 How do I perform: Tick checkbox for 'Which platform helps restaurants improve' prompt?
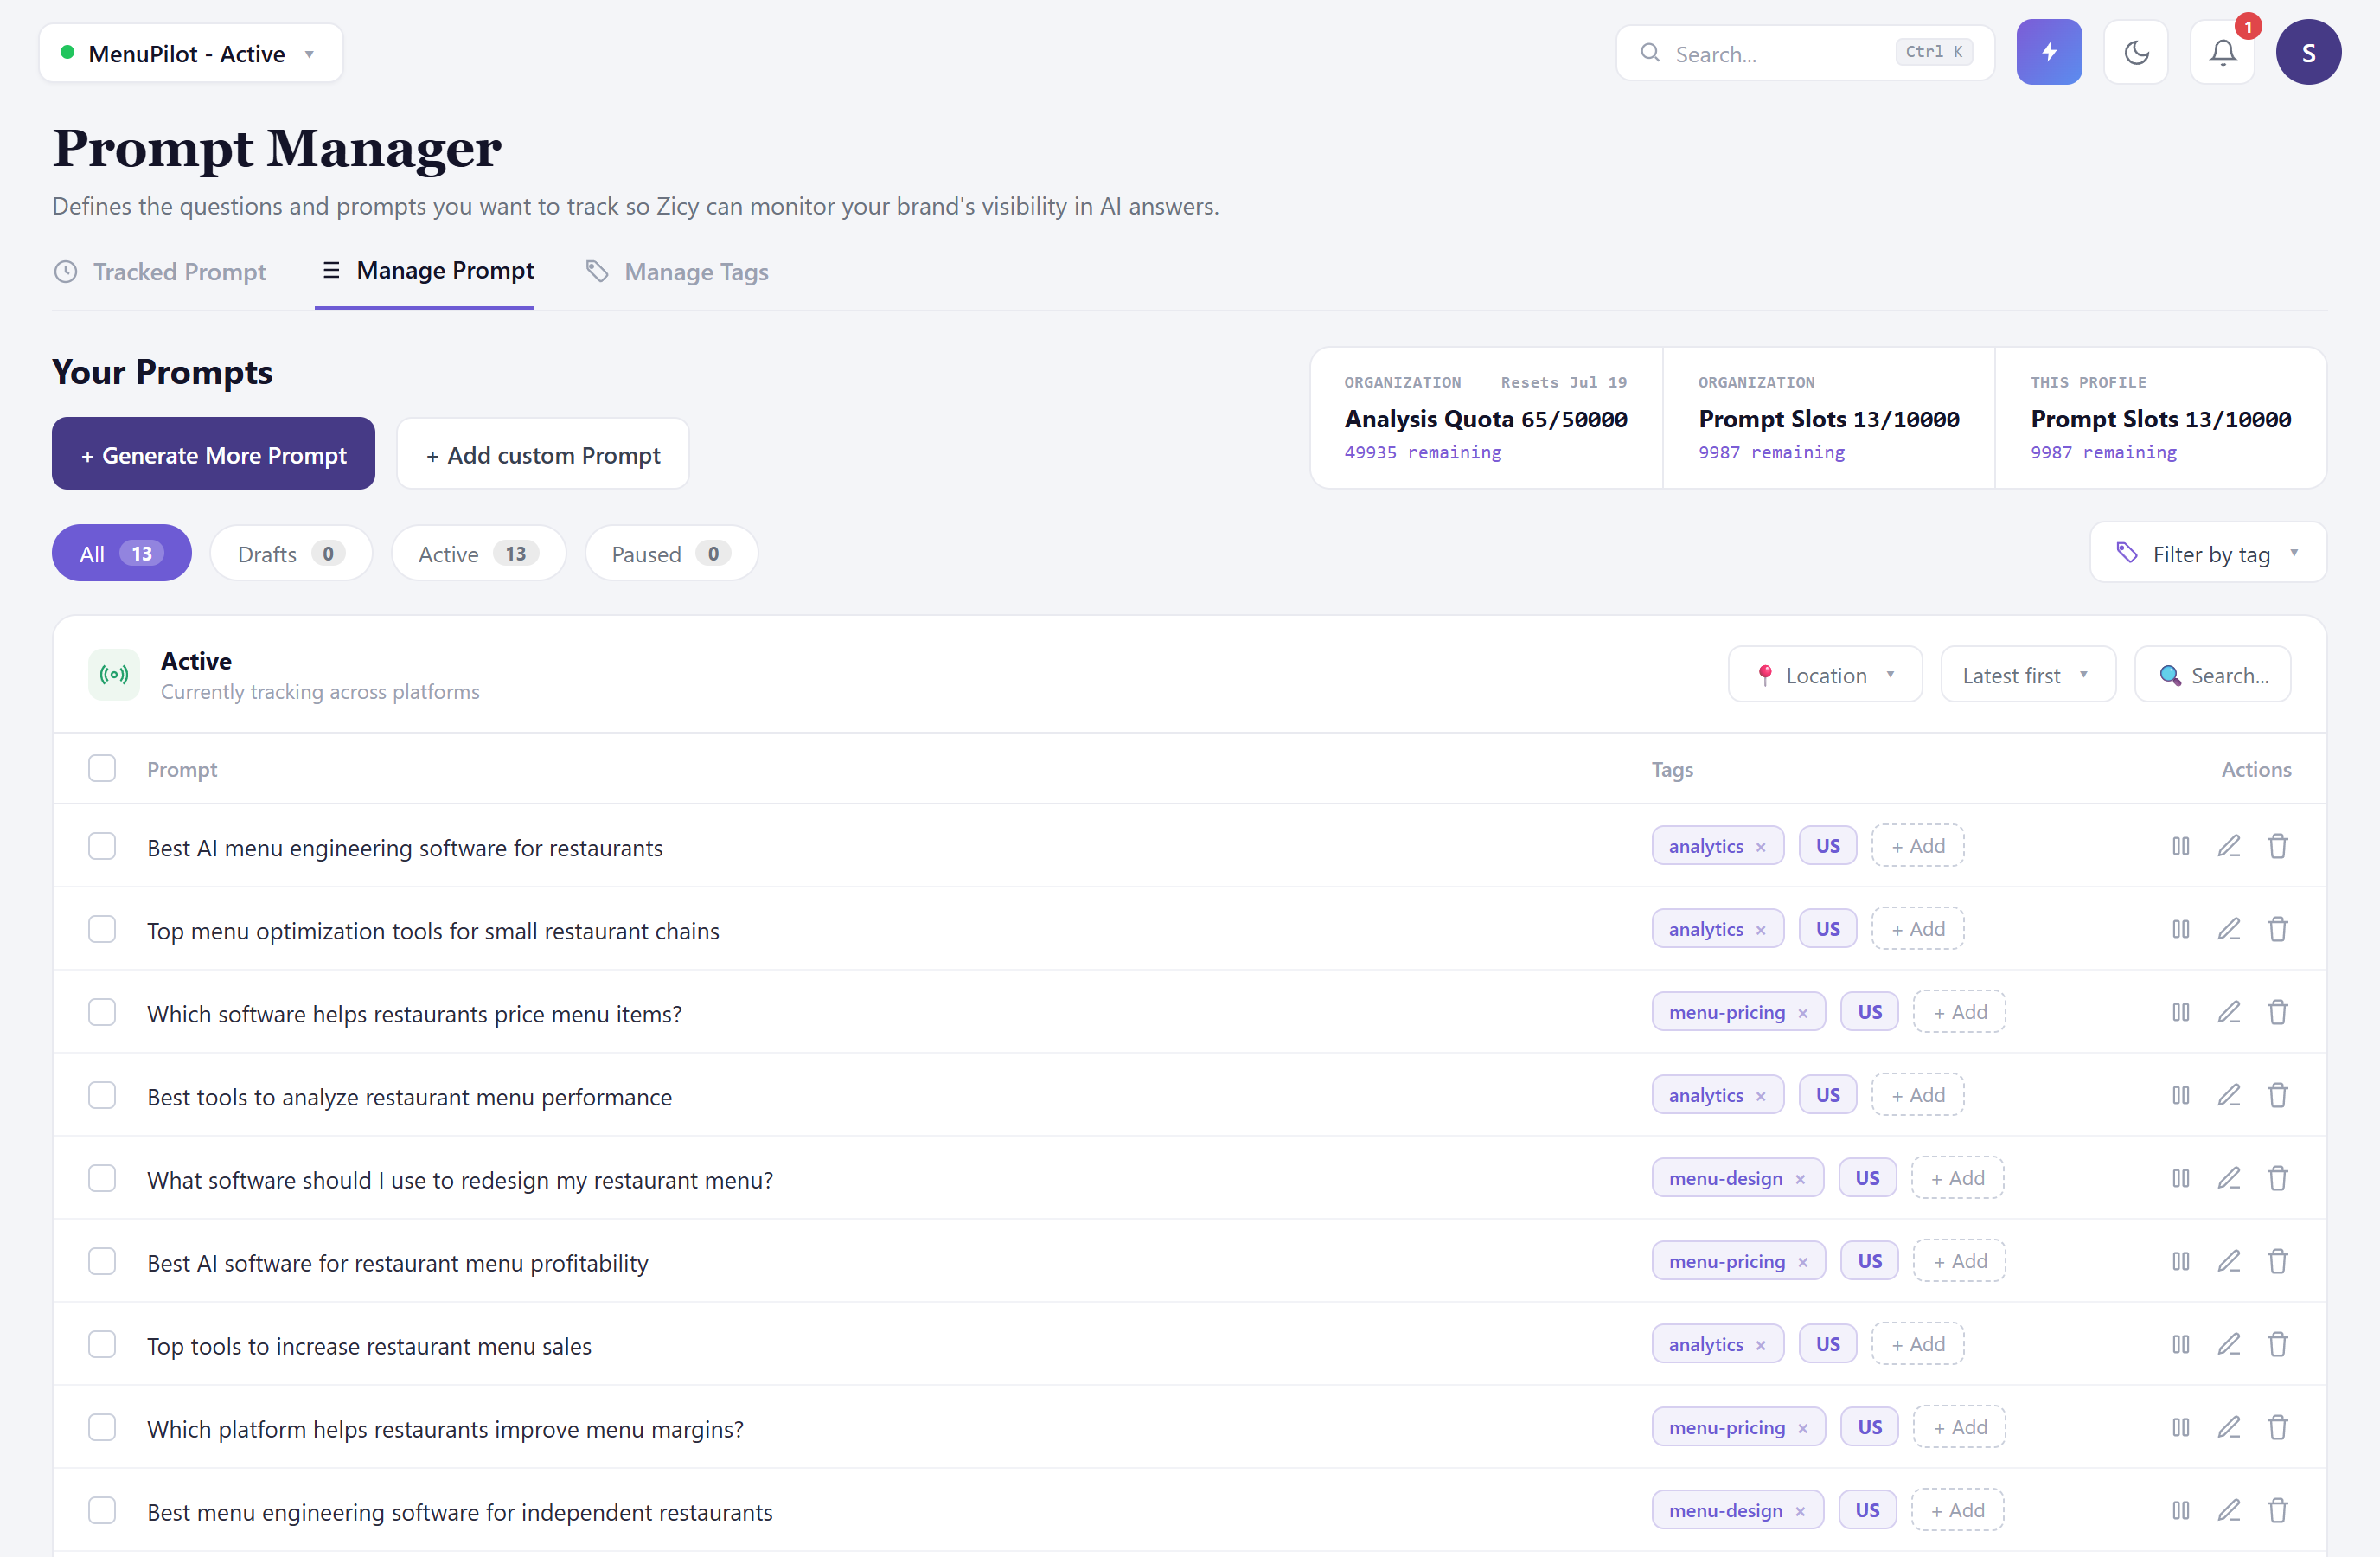tap(102, 1427)
